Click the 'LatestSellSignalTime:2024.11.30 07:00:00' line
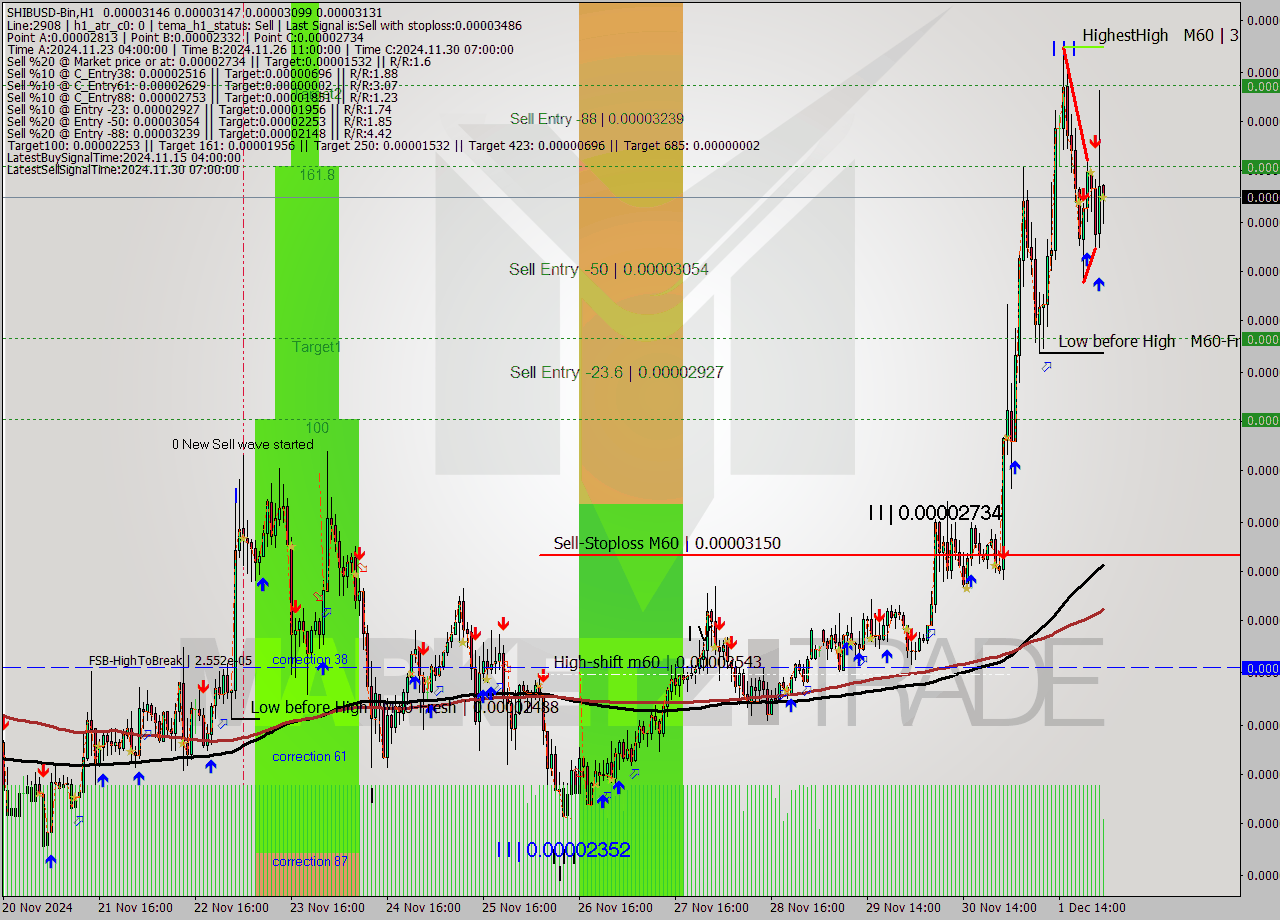The height and width of the screenshot is (920, 1280). pyautogui.click(x=123, y=169)
